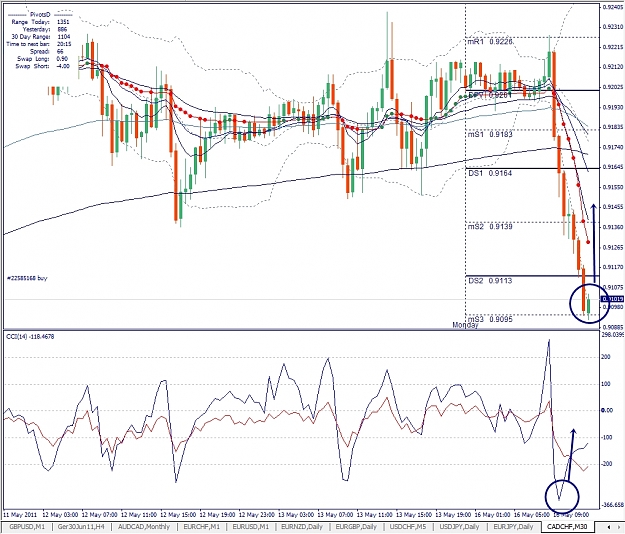625x534 pixels.
Task: Switch to the EURCHF,M1 chart tab
Action: coord(201,527)
